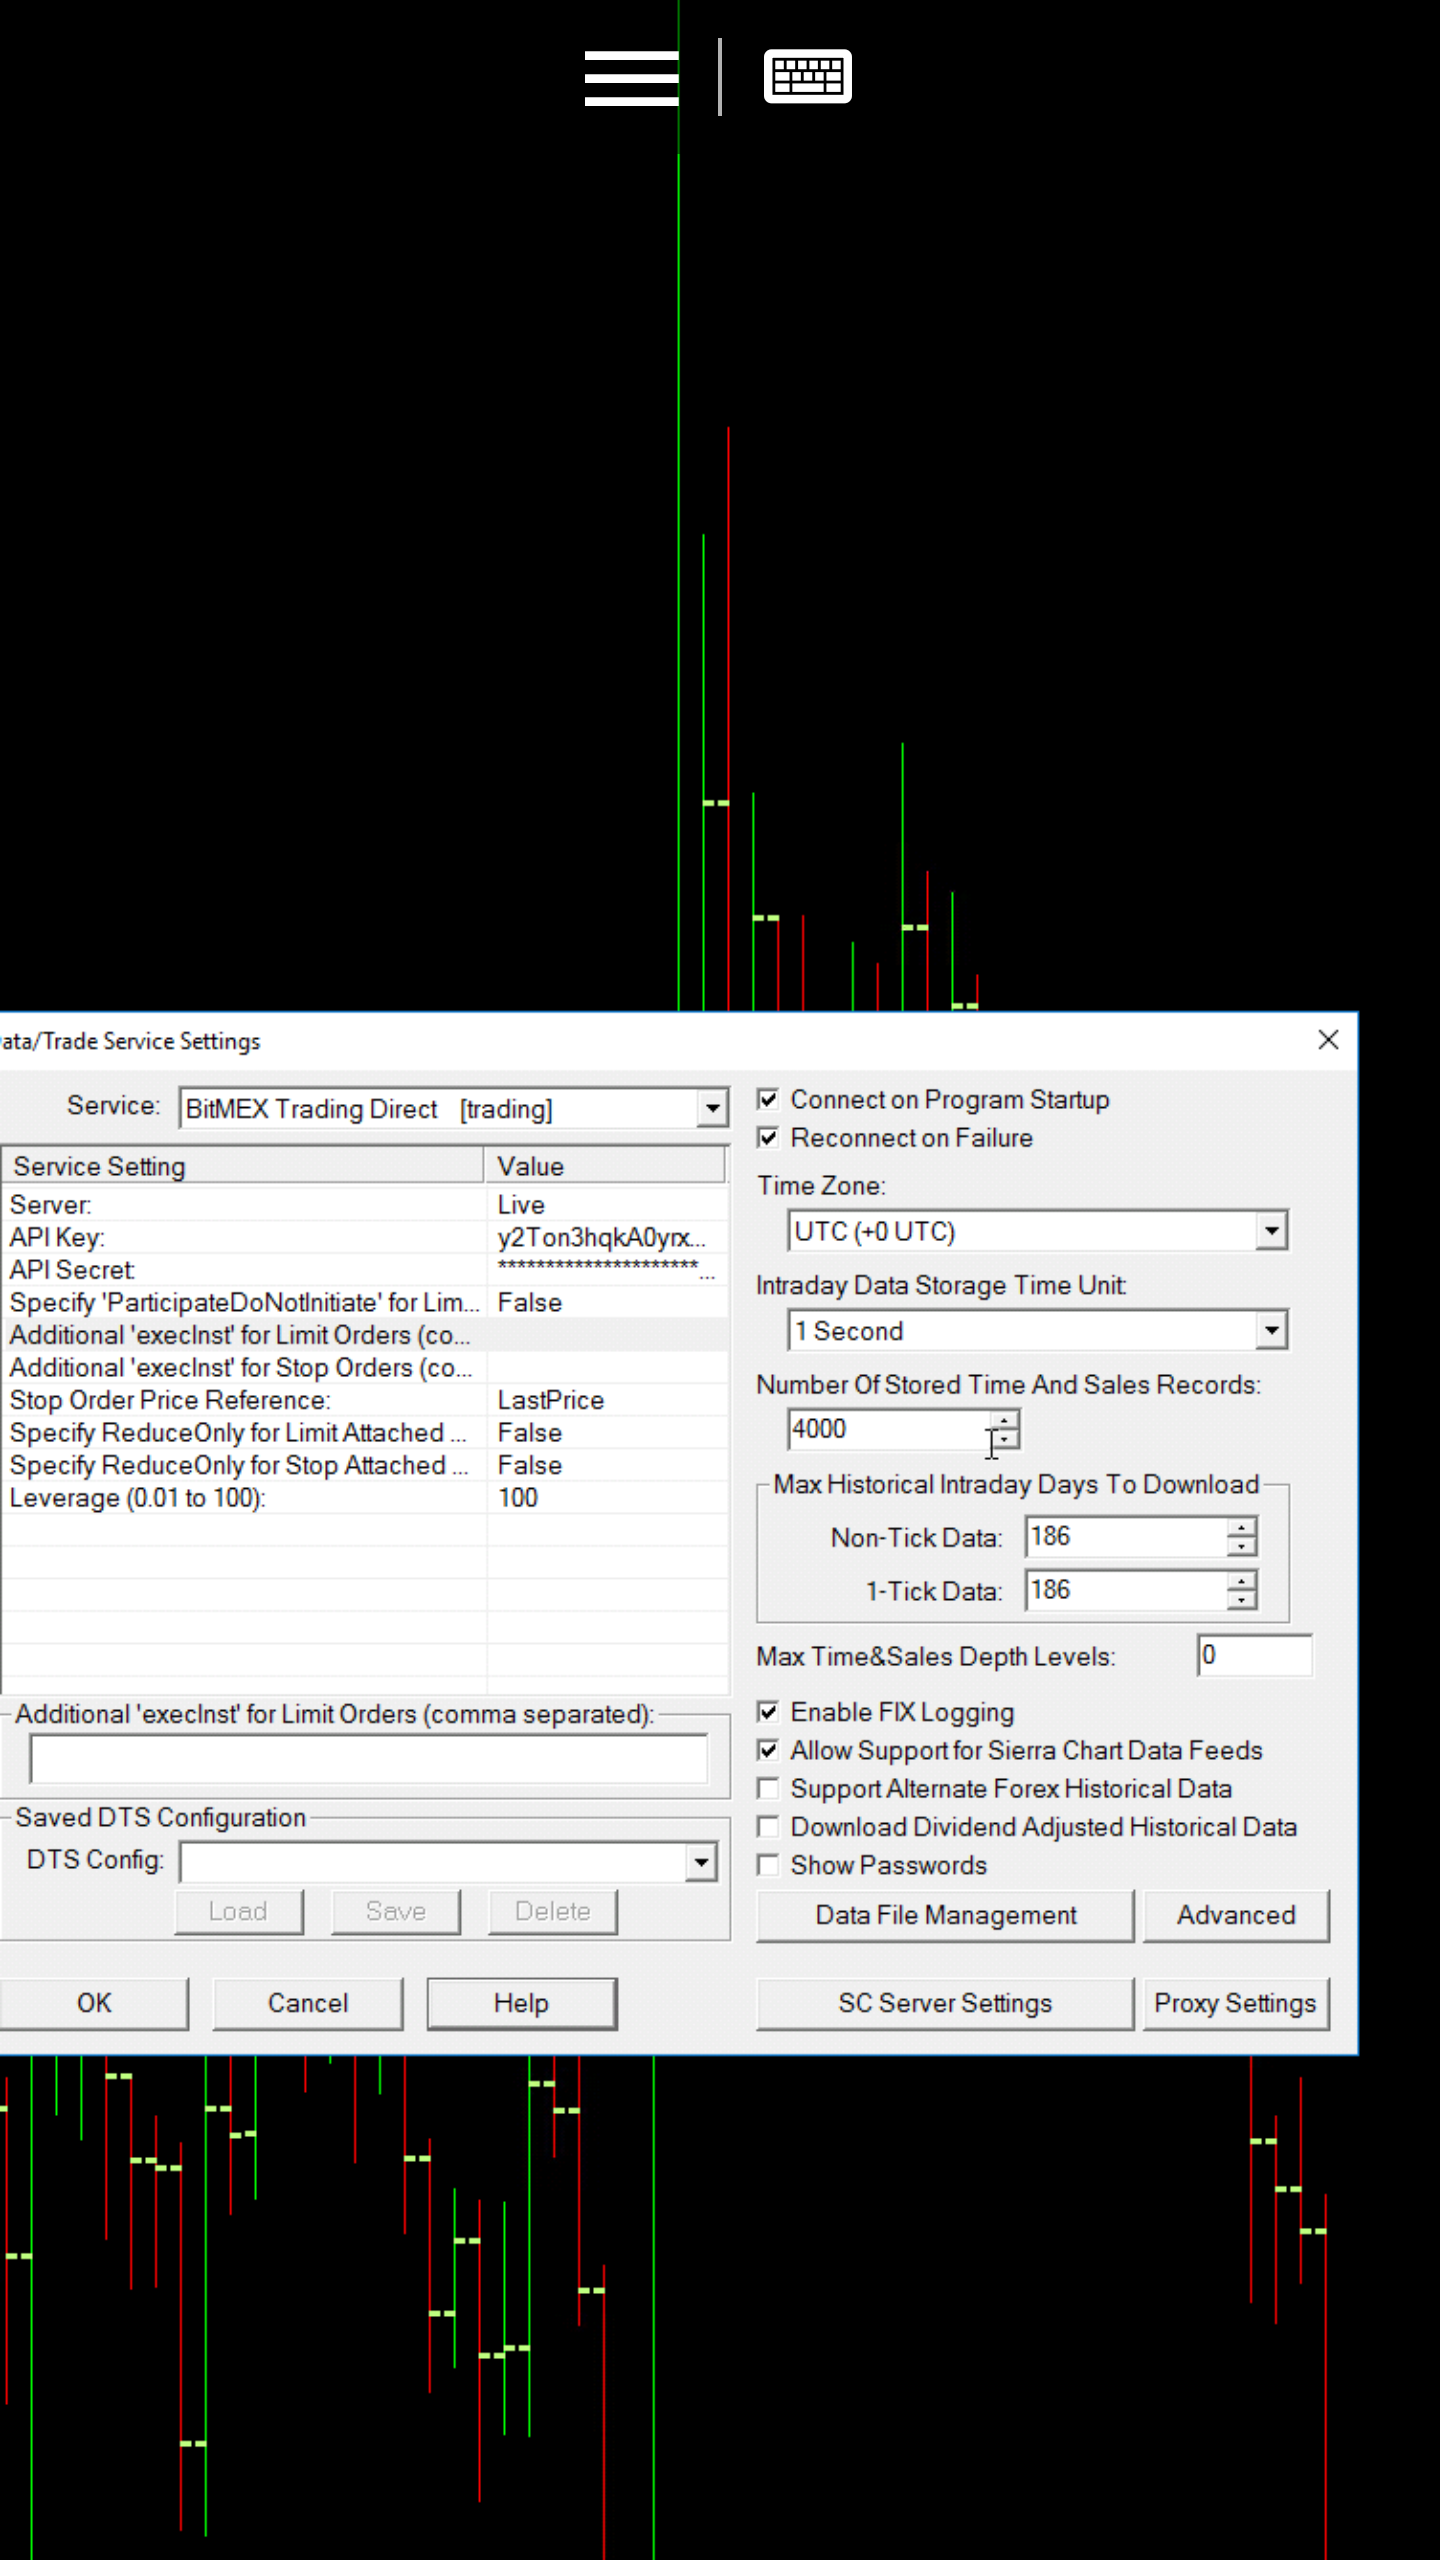Click the disabled Load config button

click(x=238, y=1911)
